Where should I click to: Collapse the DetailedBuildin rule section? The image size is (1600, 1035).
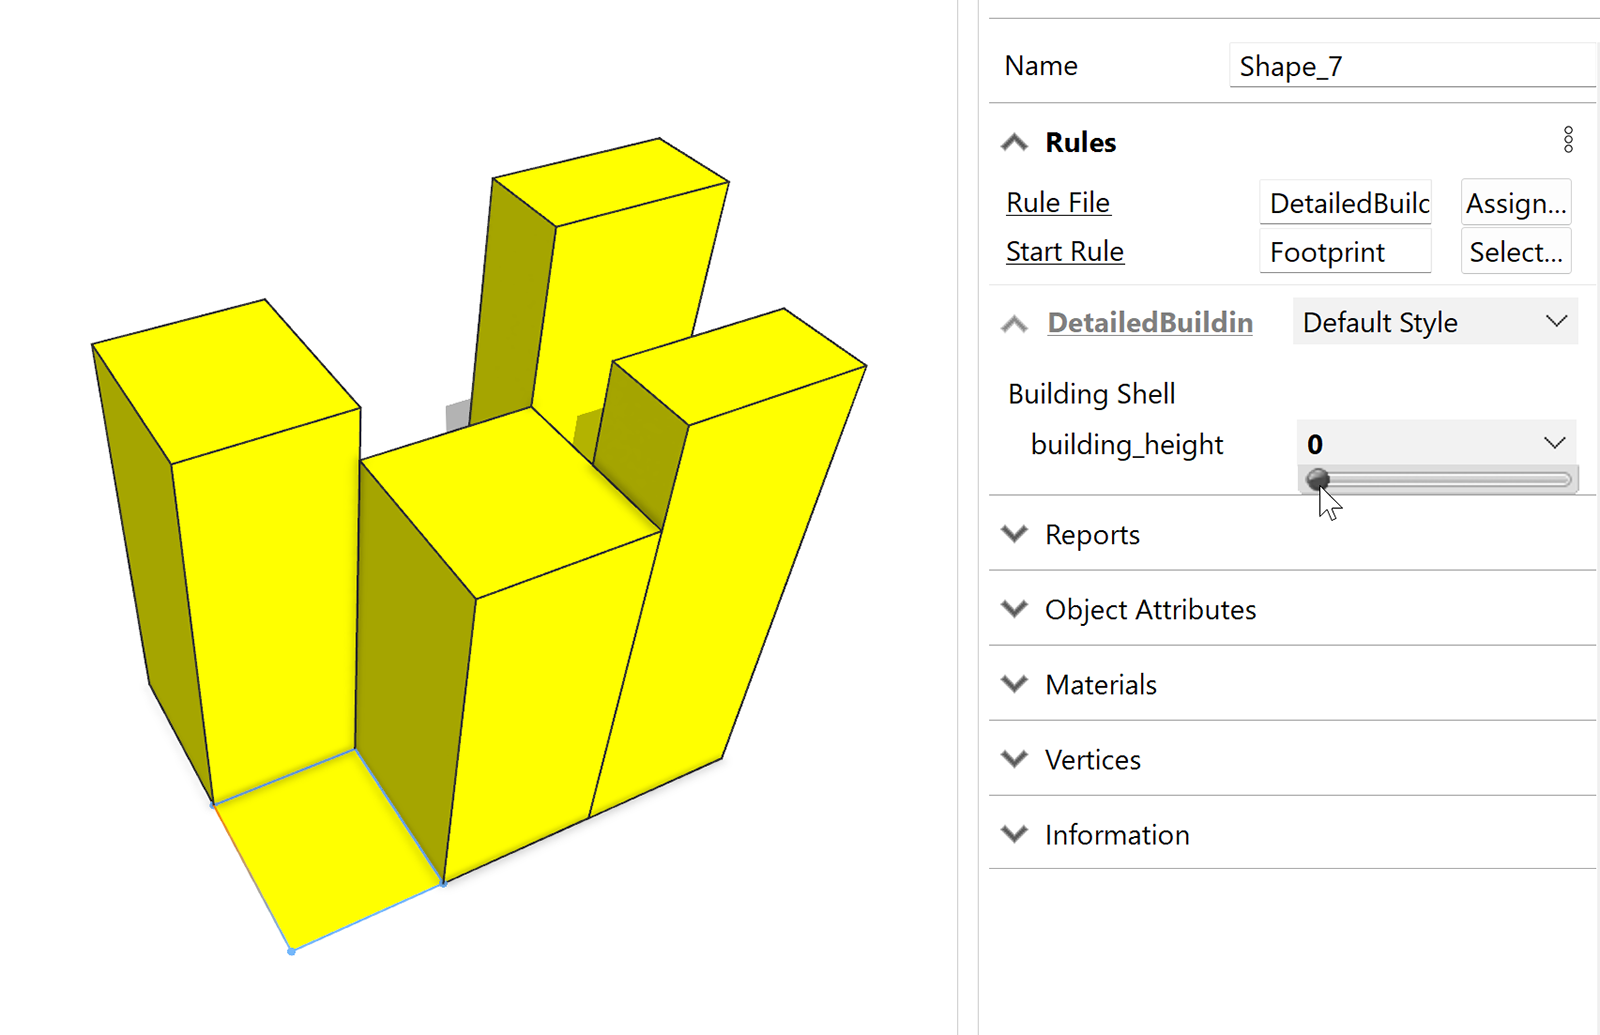point(1014,322)
